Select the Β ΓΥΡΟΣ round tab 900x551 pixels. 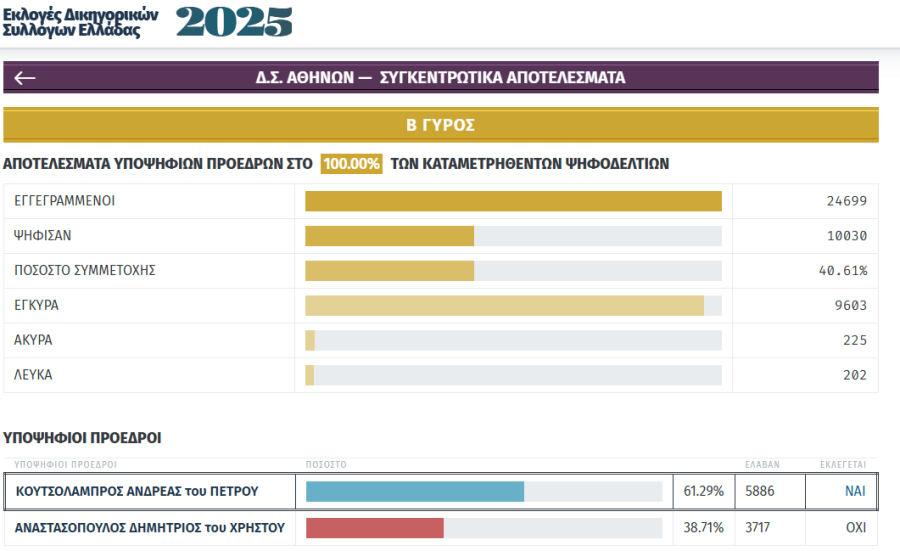(440, 125)
